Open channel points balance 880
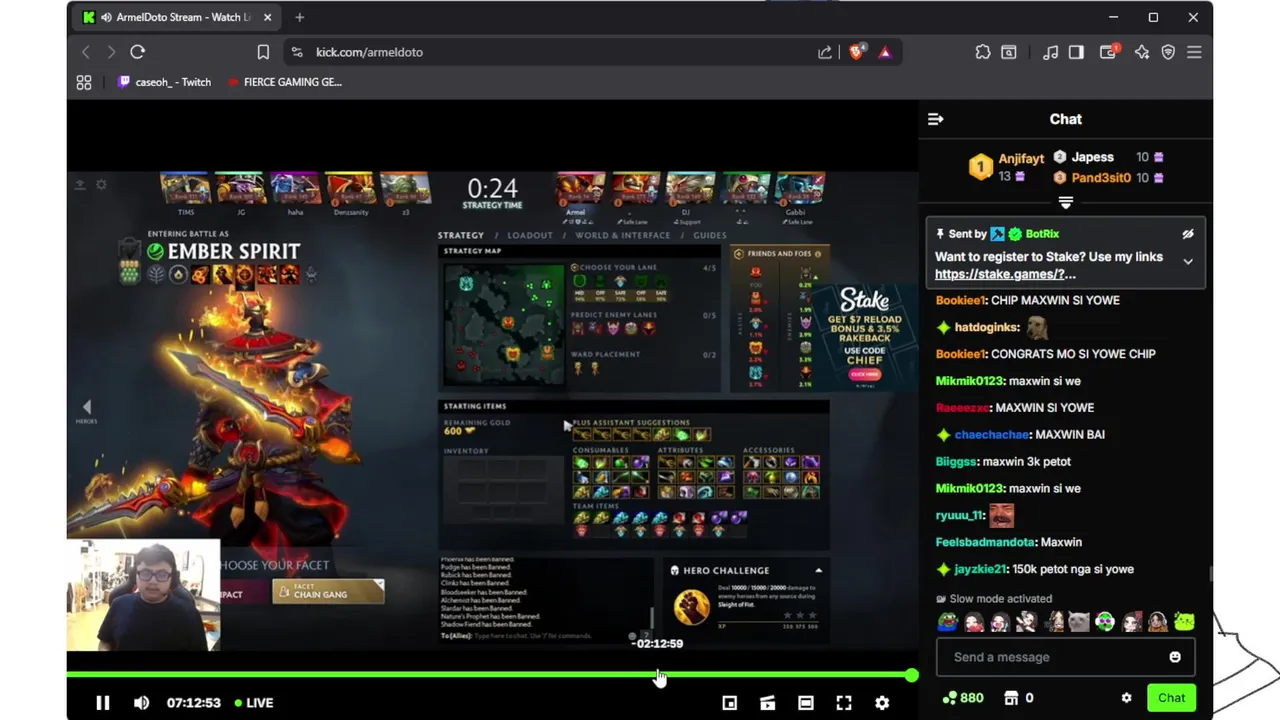This screenshot has width=1280, height=720. (963, 698)
